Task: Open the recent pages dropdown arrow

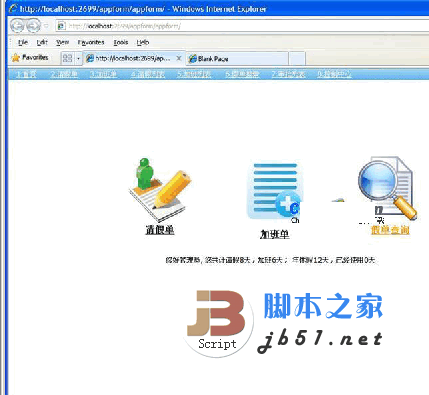Action: click(x=47, y=26)
